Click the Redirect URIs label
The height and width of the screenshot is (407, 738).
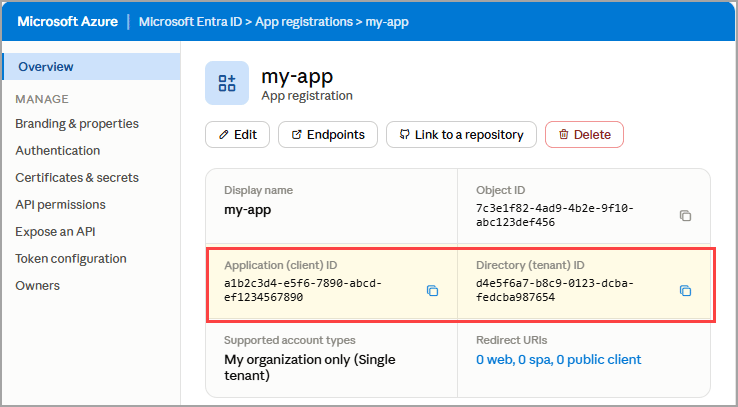(x=512, y=340)
